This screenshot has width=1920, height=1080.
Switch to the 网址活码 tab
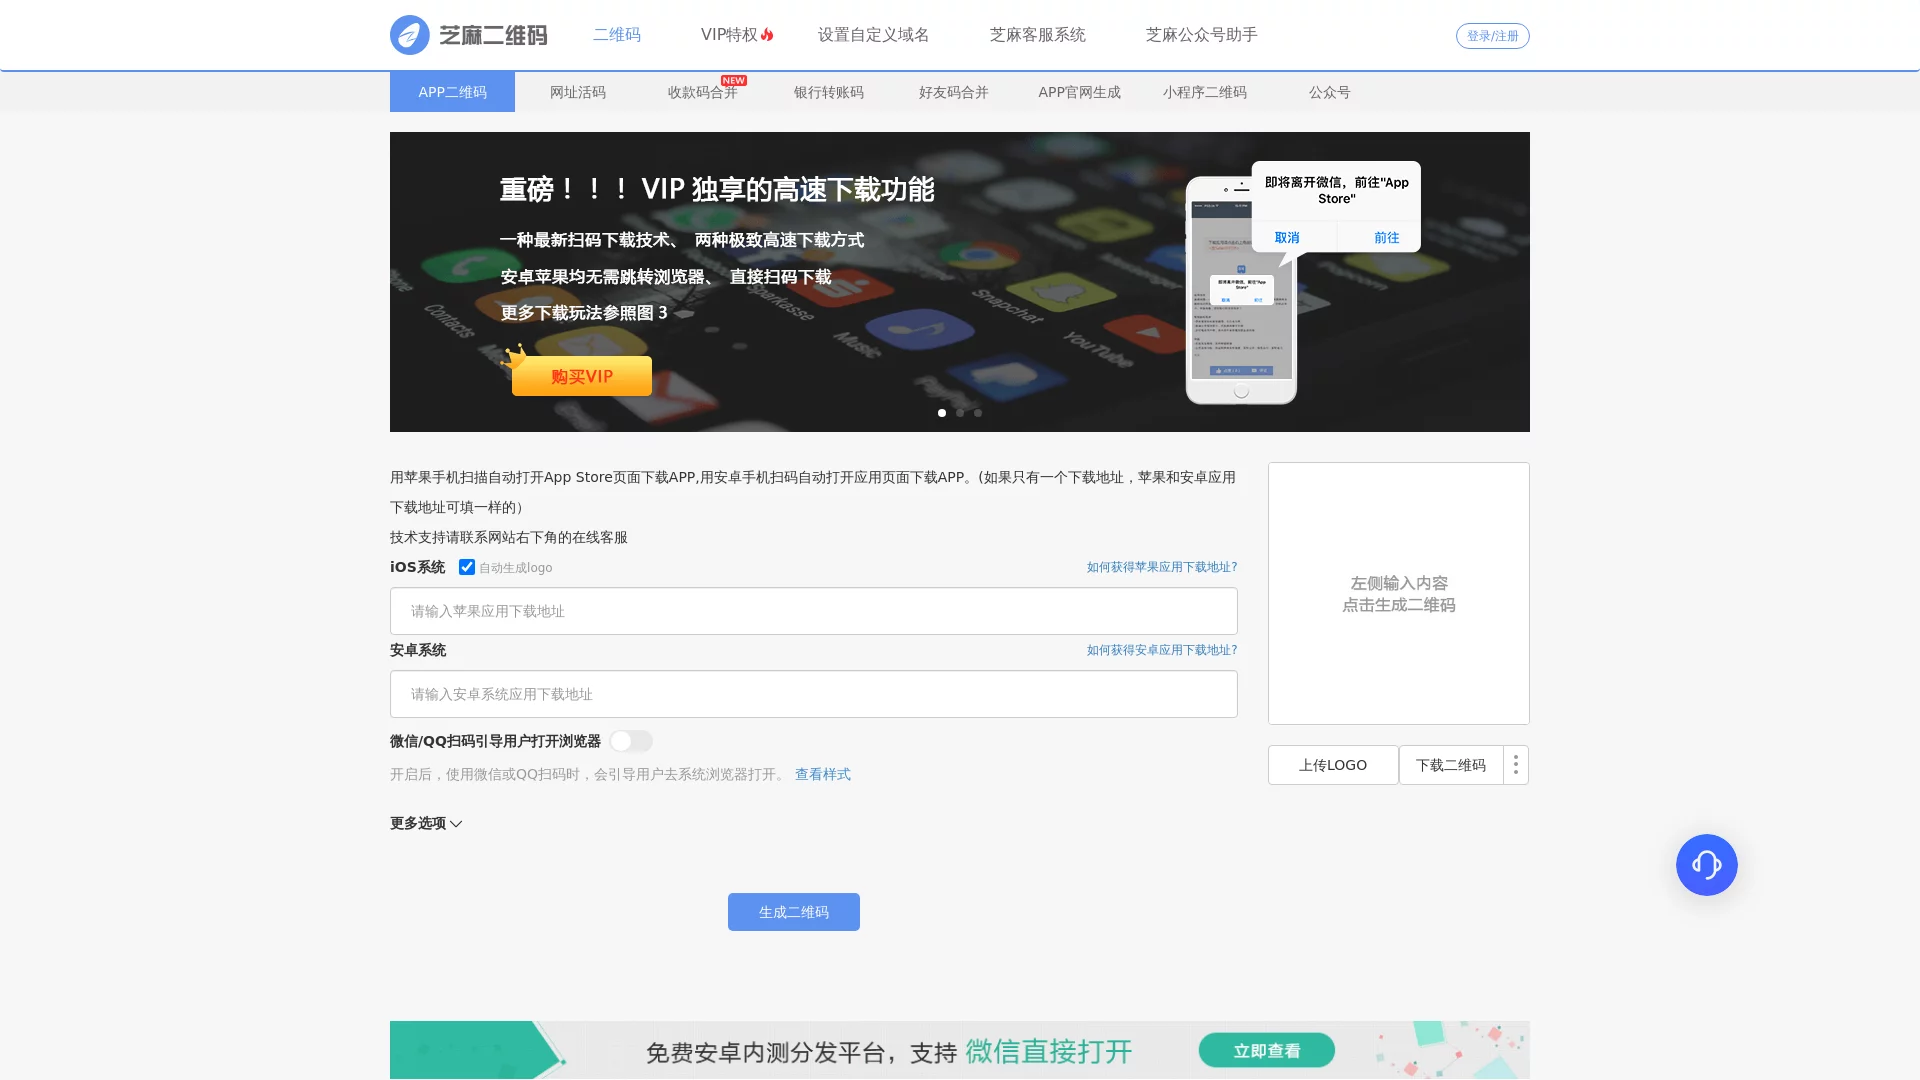pos(577,92)
